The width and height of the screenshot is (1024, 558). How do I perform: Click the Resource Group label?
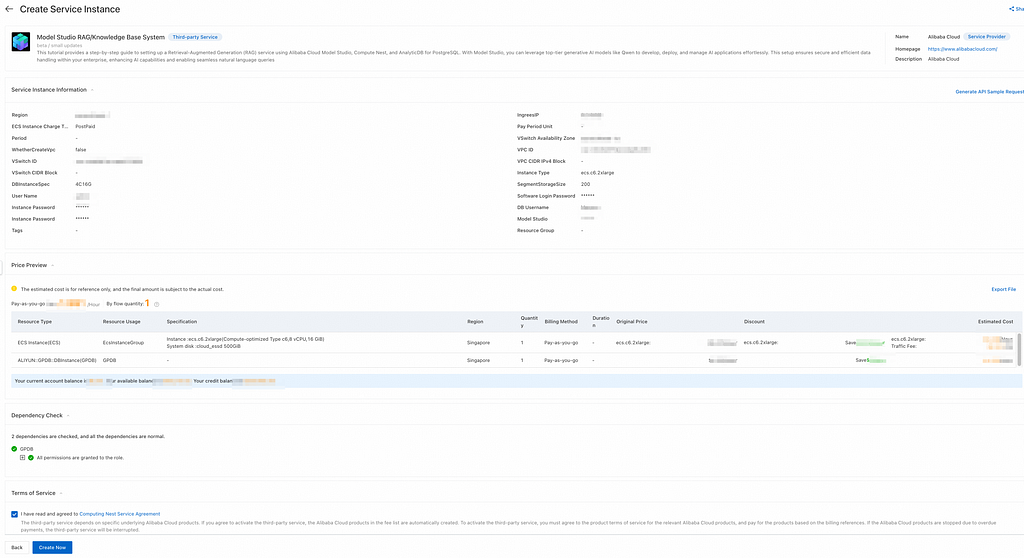pos(536,231)
